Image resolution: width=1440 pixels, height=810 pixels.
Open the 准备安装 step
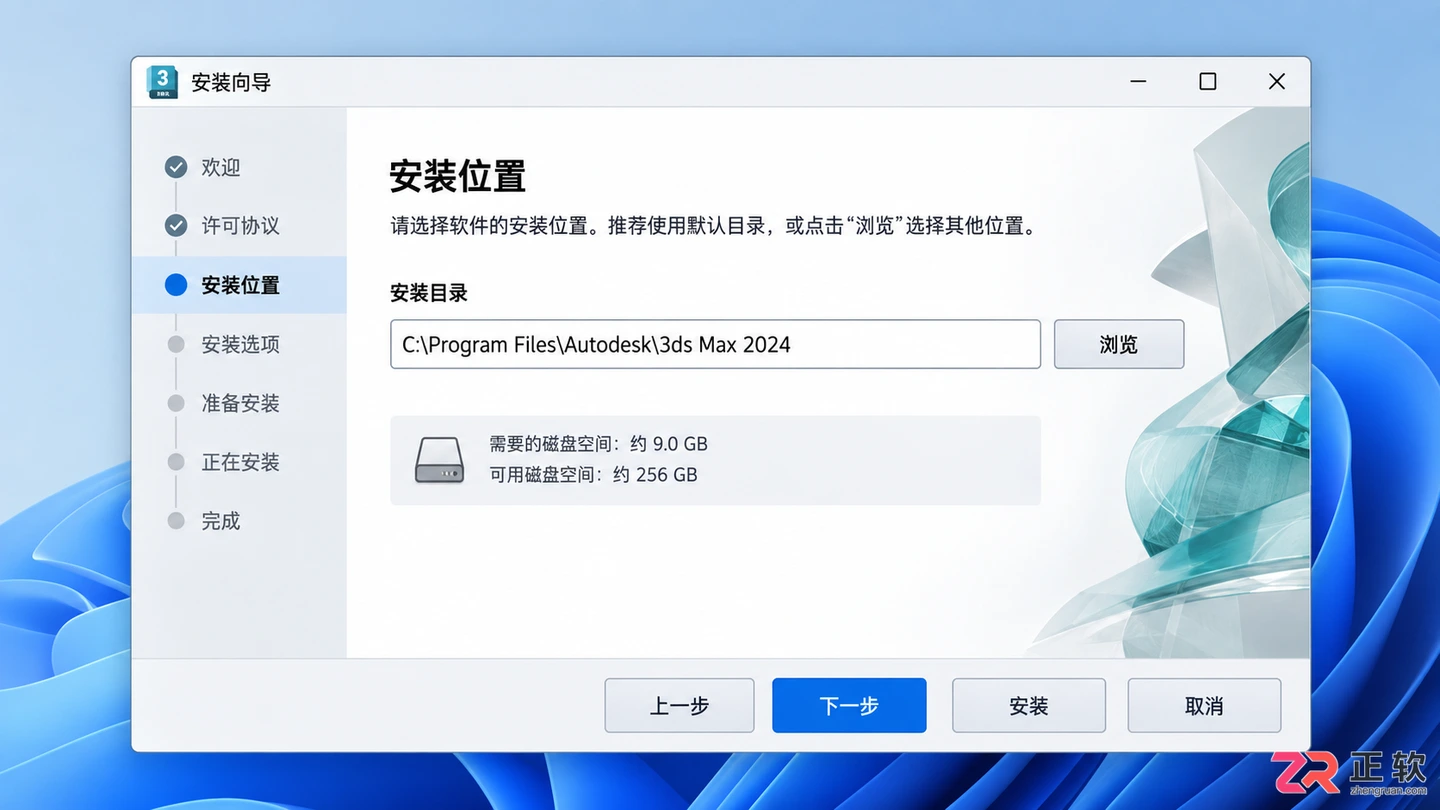tap(240, 403)
